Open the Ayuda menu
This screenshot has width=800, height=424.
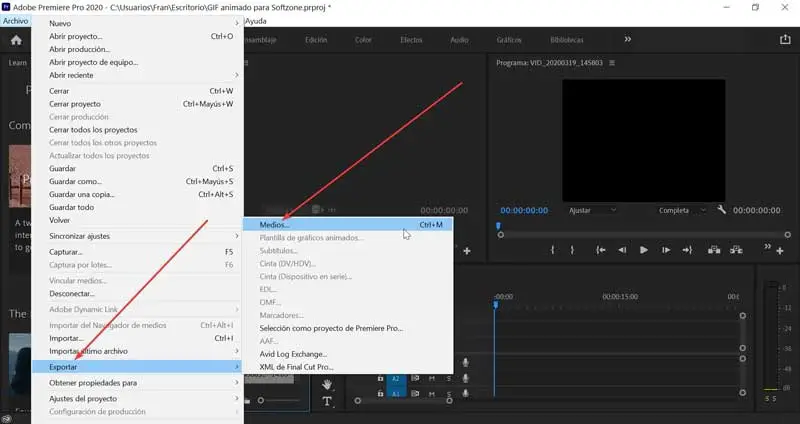coord(256,21)
